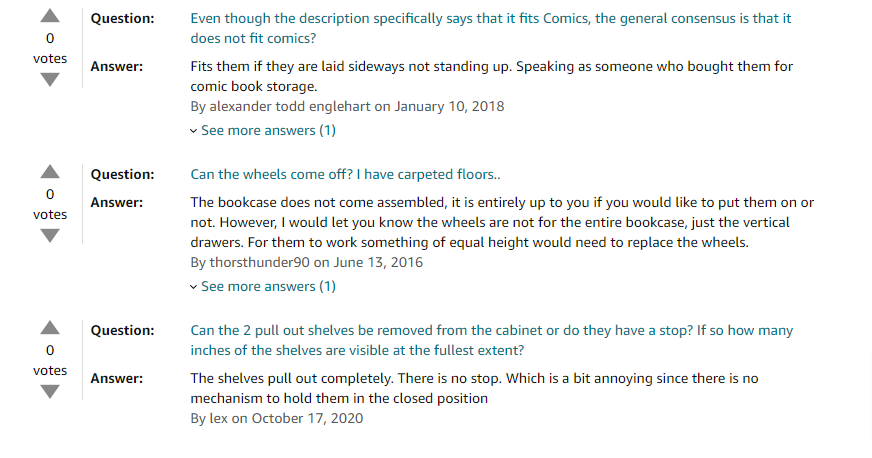Open 'Can the wheels come off?' question
The height and width of the screenshot is (458, 872).
[345, 175]
